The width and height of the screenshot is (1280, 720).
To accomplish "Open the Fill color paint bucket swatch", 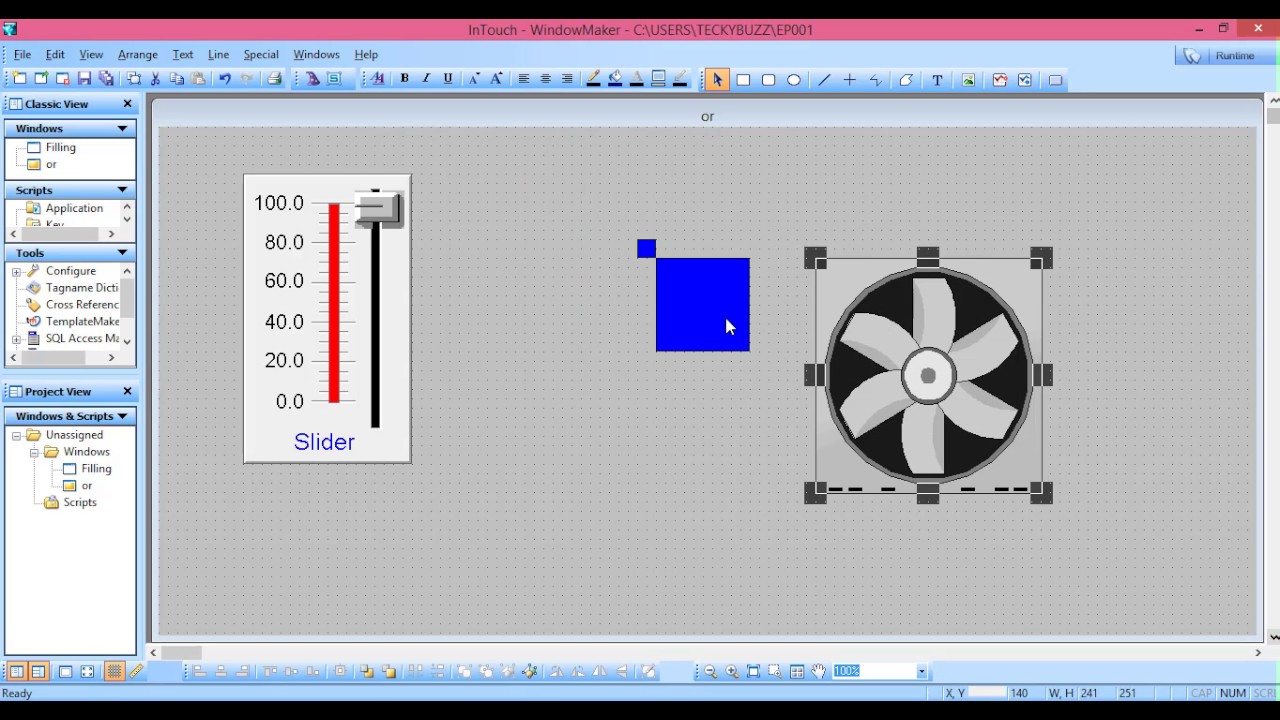I will pos(615,79).
